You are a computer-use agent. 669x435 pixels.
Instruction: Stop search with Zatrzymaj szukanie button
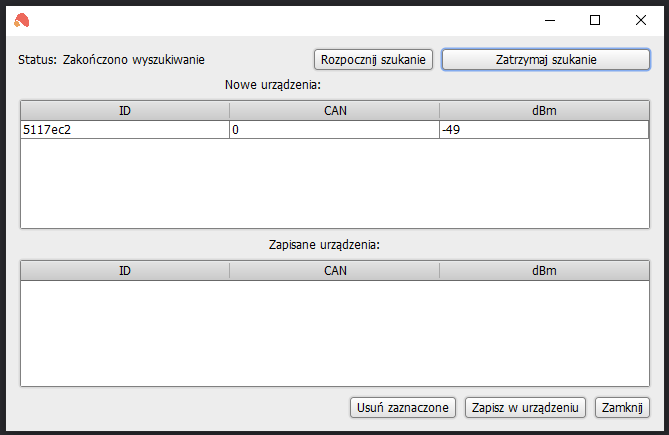pos(546,60)
